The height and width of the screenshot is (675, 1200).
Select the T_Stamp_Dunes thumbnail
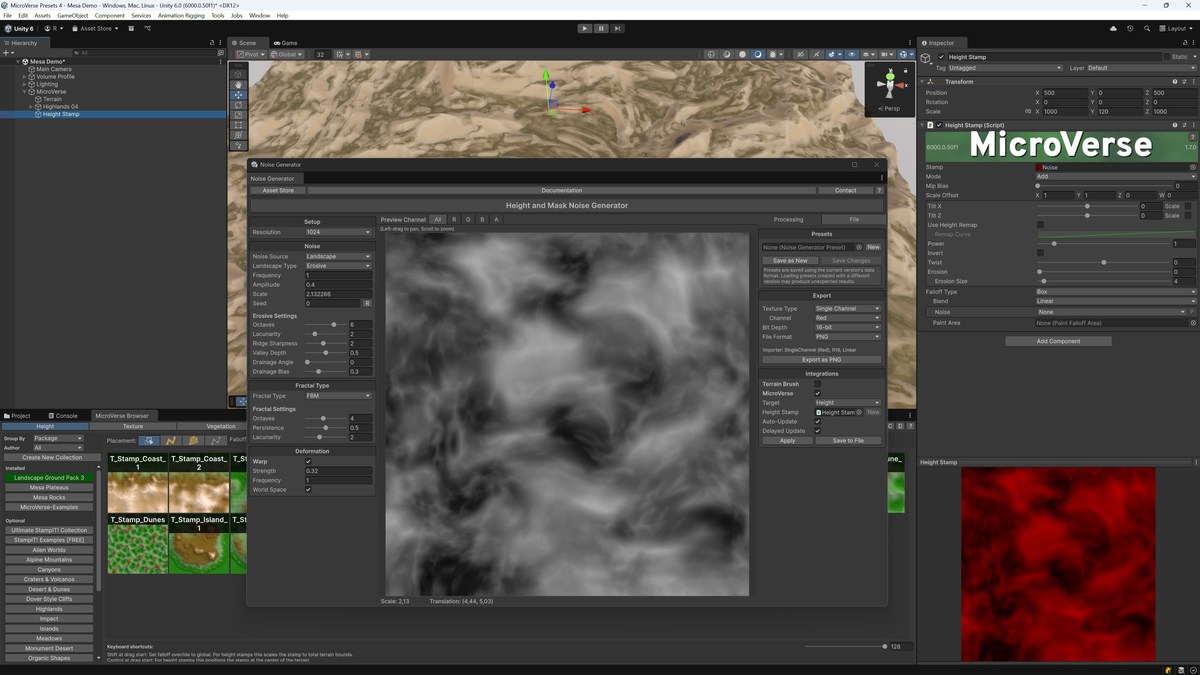[138, 549]
